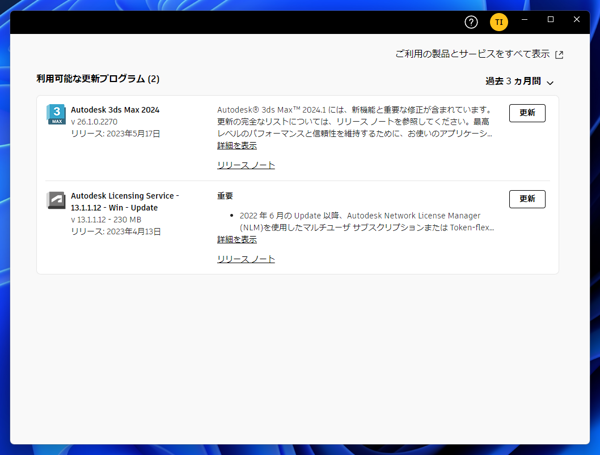600x455 pixels.
Task: Click the 3ds Max product icon
Action: 56,114
